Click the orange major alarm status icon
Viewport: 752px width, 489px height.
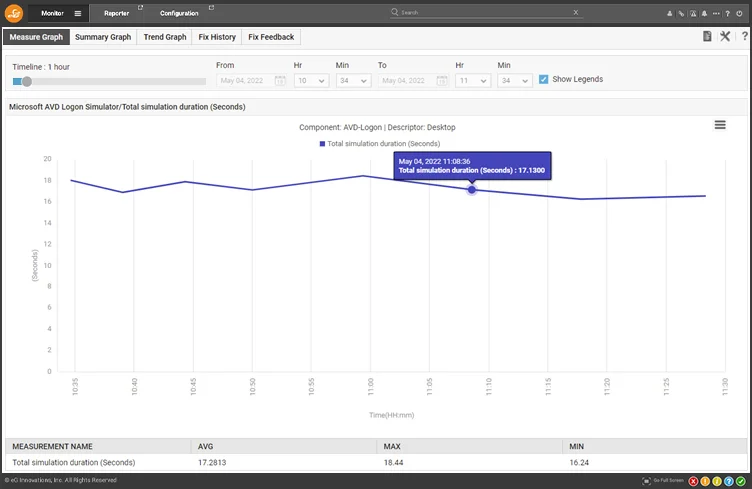(705, 481)
